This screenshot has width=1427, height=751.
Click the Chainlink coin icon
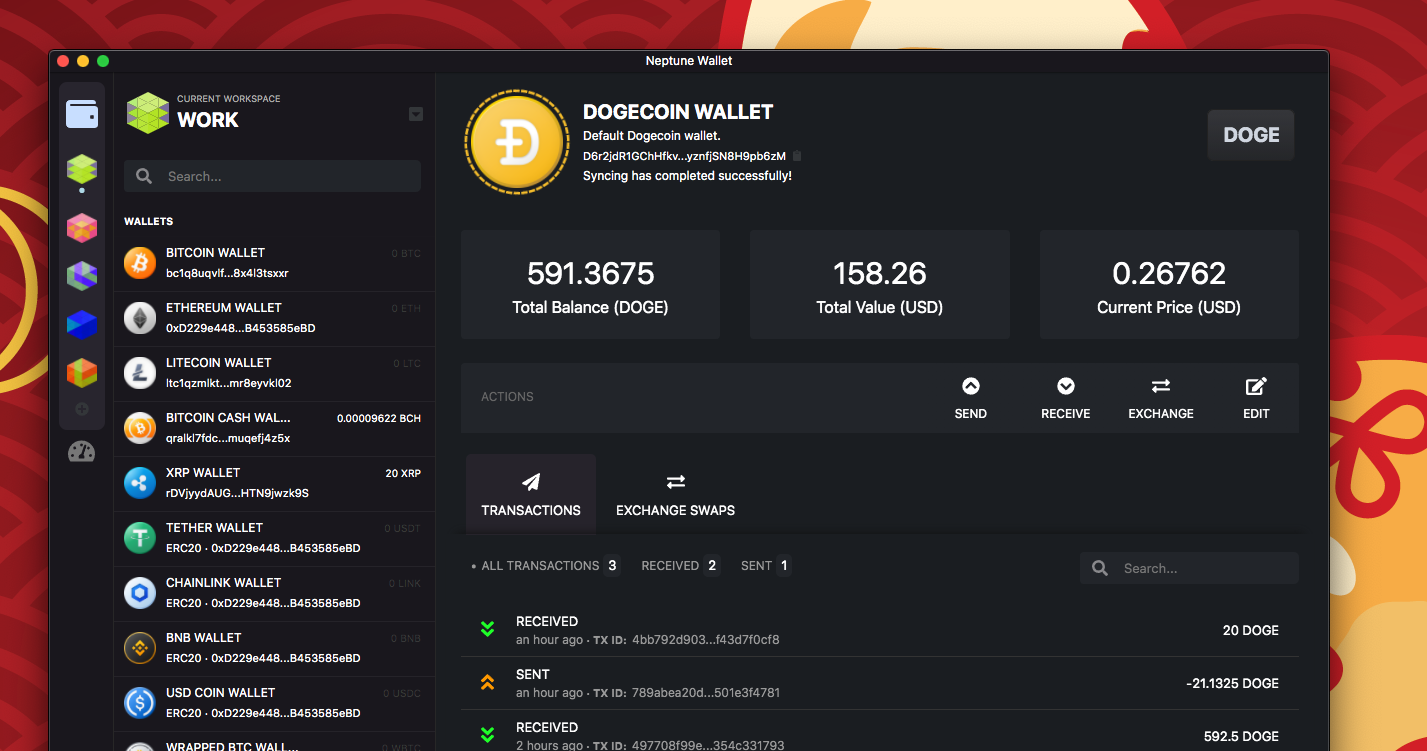(140, 593)
